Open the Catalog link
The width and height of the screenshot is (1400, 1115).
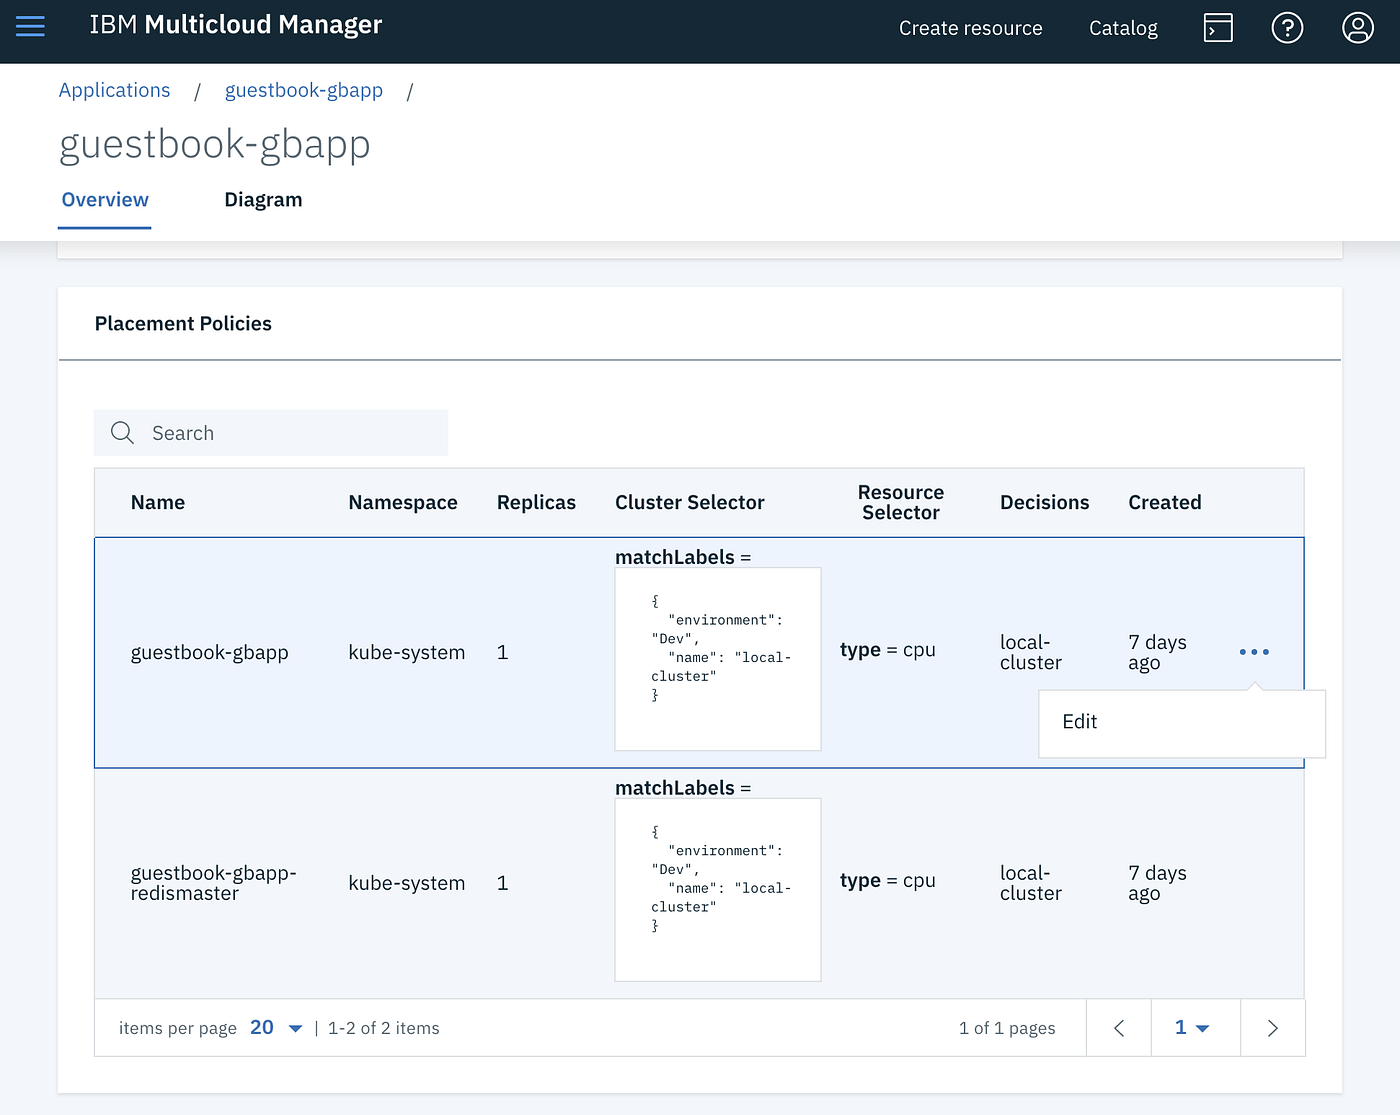1123,28
